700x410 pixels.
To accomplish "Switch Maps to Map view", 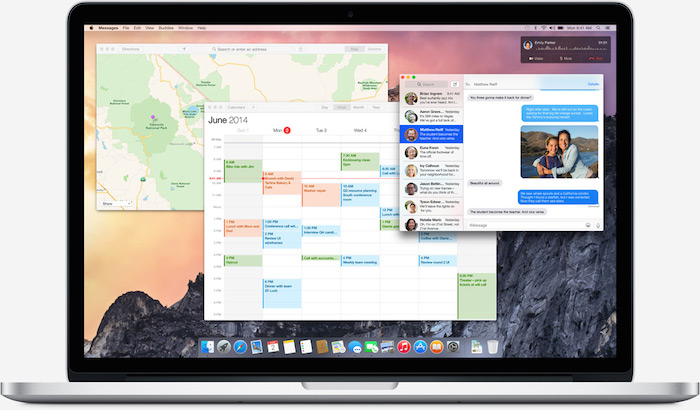I will pyautogui.click(x=354, y=49).
